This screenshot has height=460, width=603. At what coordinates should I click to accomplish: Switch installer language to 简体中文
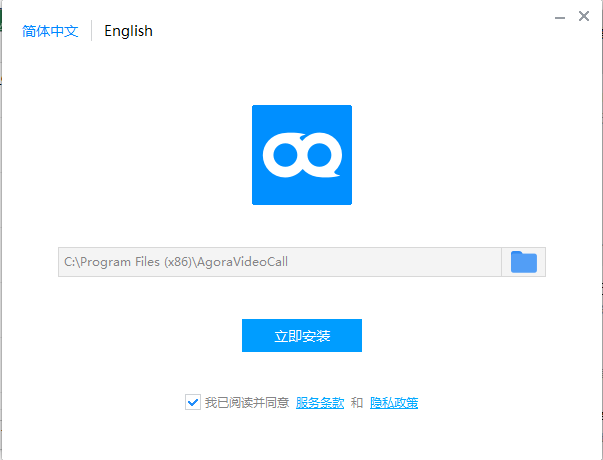click(x=50, y=31)
